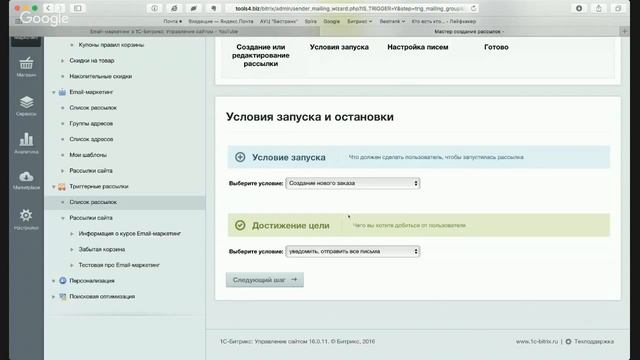
Task: Expand the Персонализация tree node
Action: coord(53,281)
